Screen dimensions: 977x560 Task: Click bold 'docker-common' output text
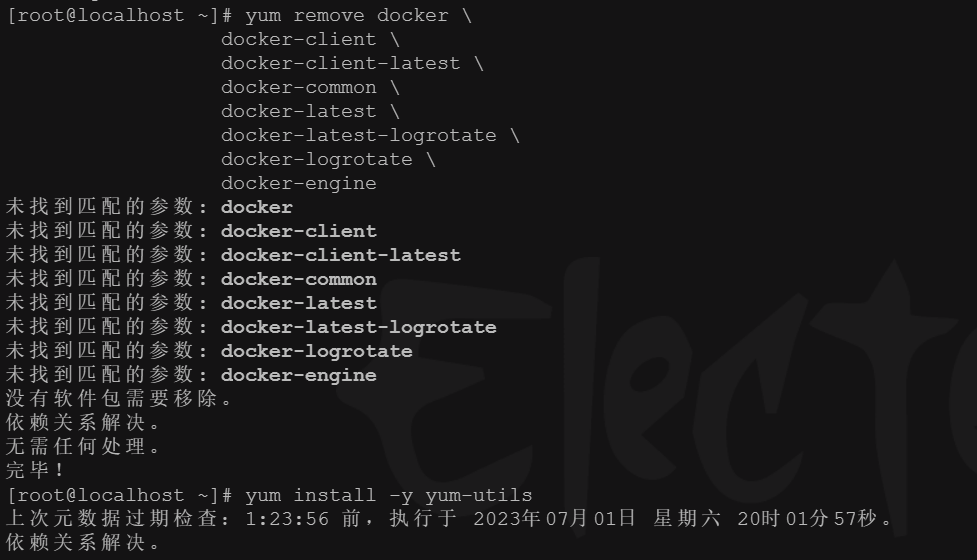(x=298, y=279)
